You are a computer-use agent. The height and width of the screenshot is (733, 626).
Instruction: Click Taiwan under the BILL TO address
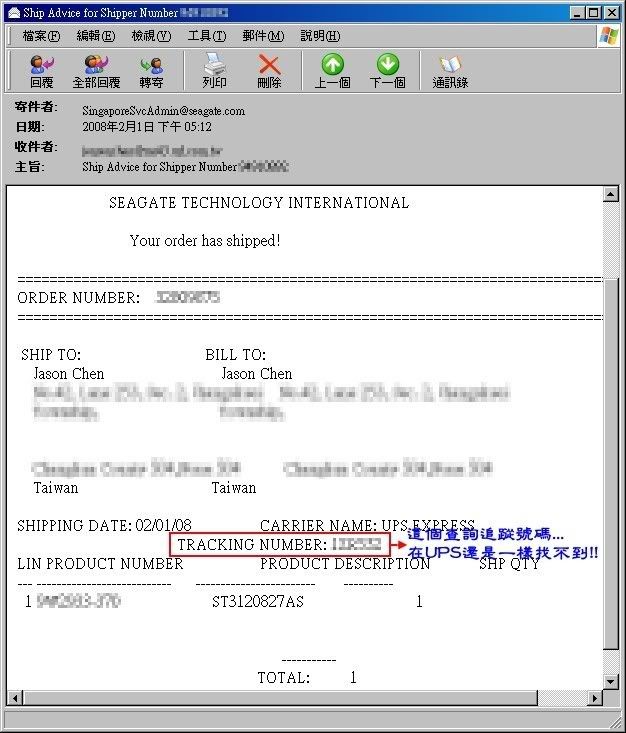tap(234, 488)
